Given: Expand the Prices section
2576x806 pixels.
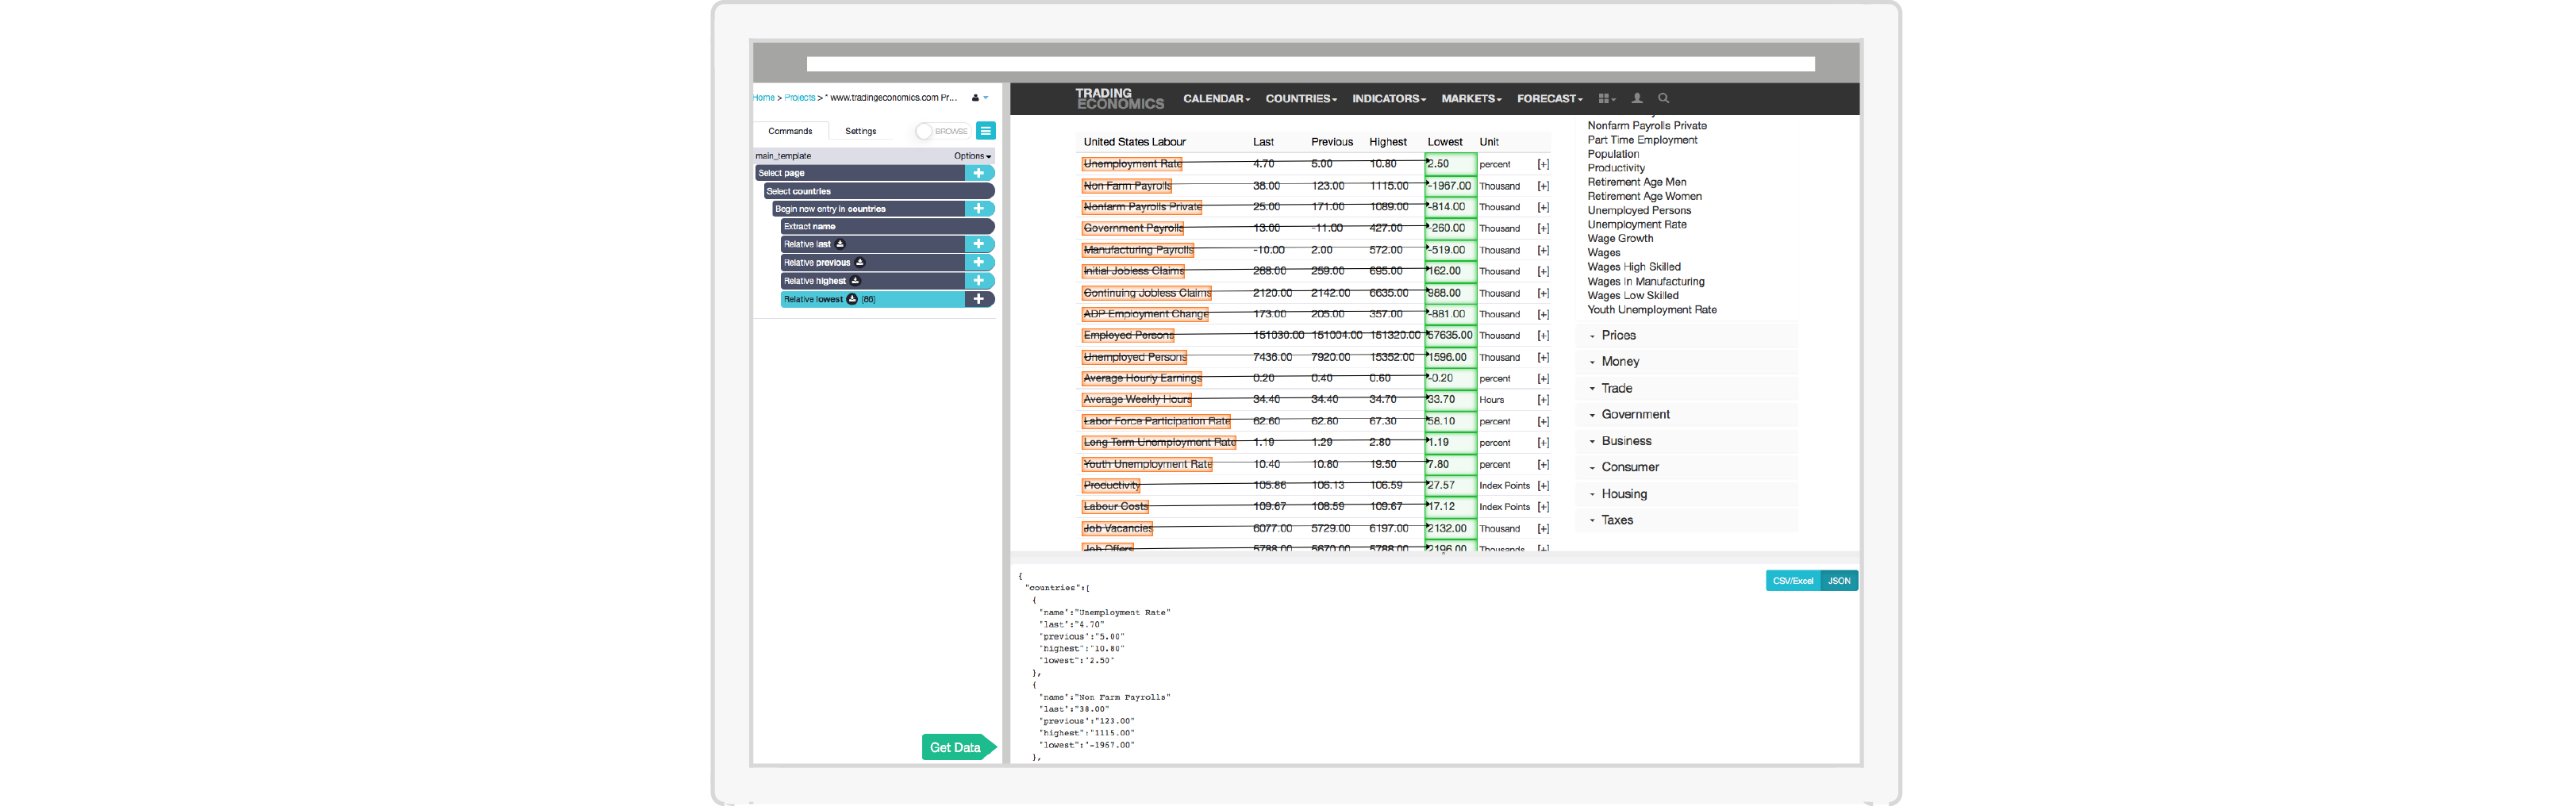Looking at the screenshot, I should (1617, 335).
